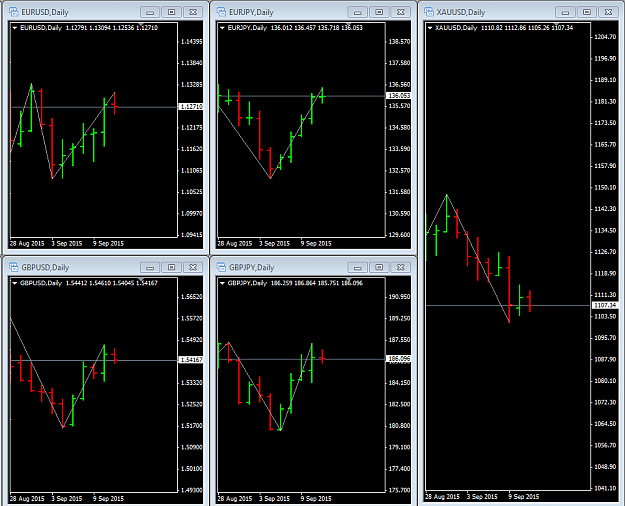The image size is (625, 506).
Task: Close the GBPUSD,Daily chart window
Action: 193,267
